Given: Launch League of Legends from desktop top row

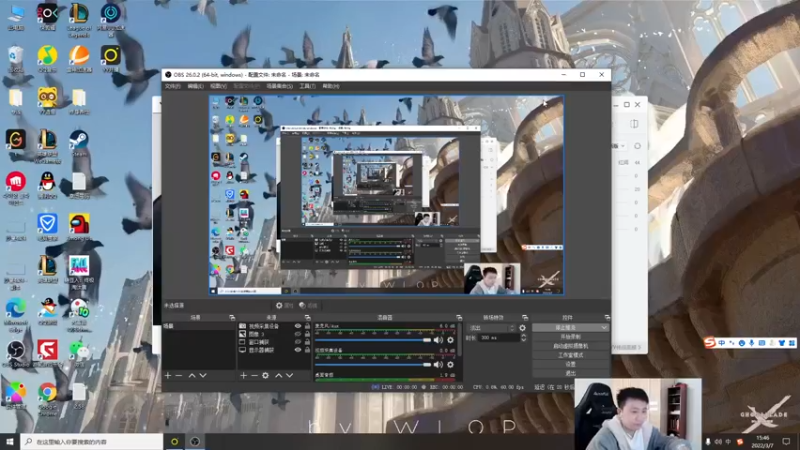Looking at the screenshot, I should click(79, 19).
